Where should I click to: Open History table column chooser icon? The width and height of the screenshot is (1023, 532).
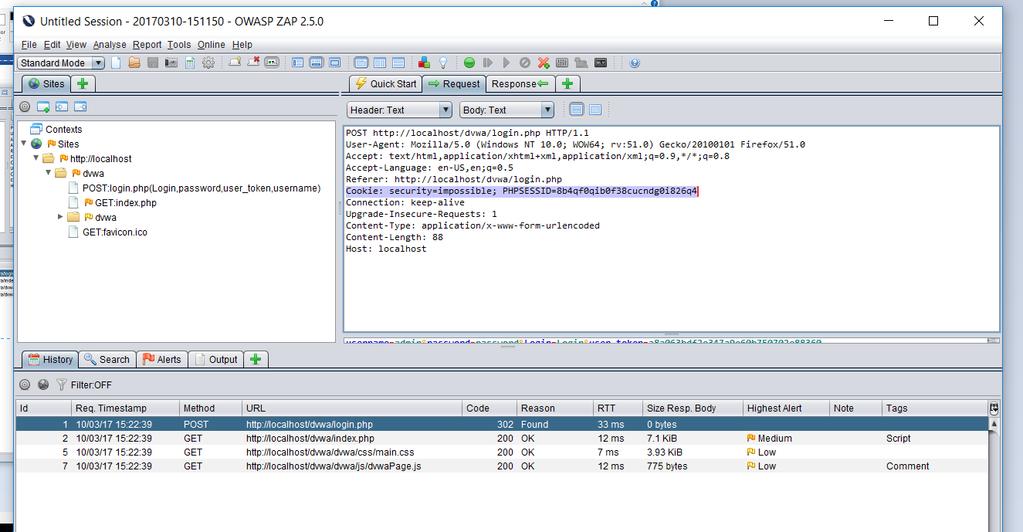(x=994, y=408)
